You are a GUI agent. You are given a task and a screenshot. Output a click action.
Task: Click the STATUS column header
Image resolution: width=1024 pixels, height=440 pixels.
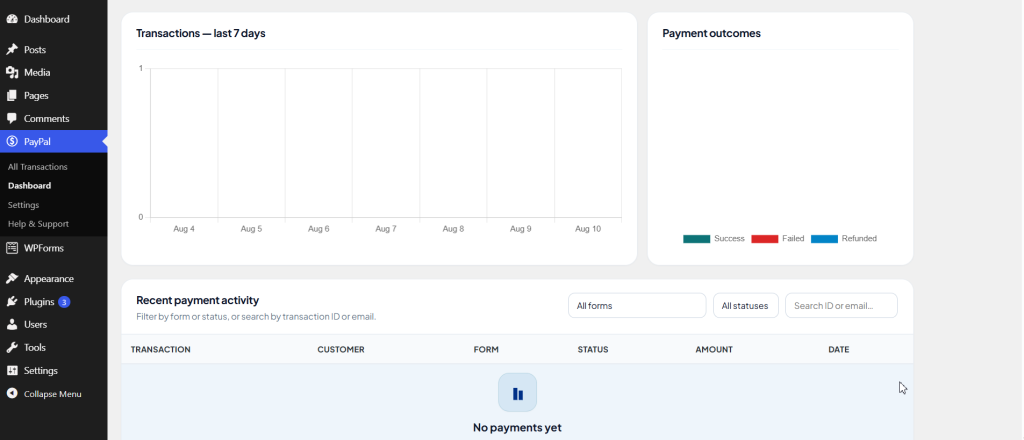click(593, 349)
